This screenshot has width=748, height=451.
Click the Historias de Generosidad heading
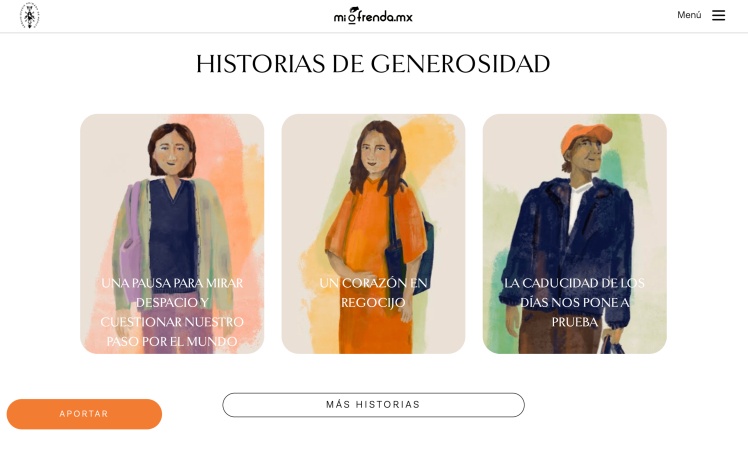373,64
